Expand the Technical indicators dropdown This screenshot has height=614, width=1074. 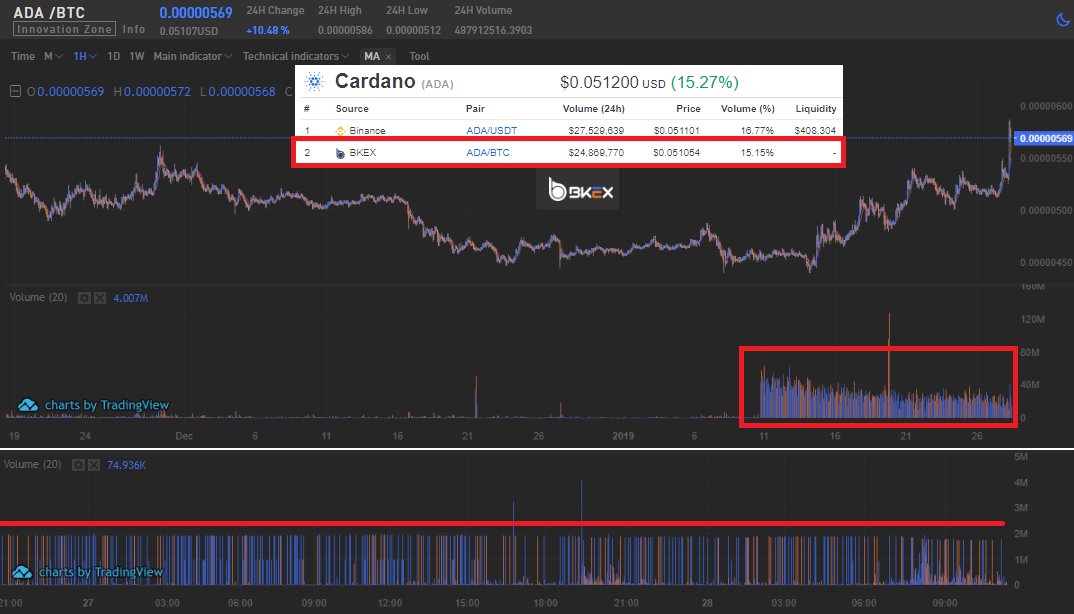click(296, 56)
